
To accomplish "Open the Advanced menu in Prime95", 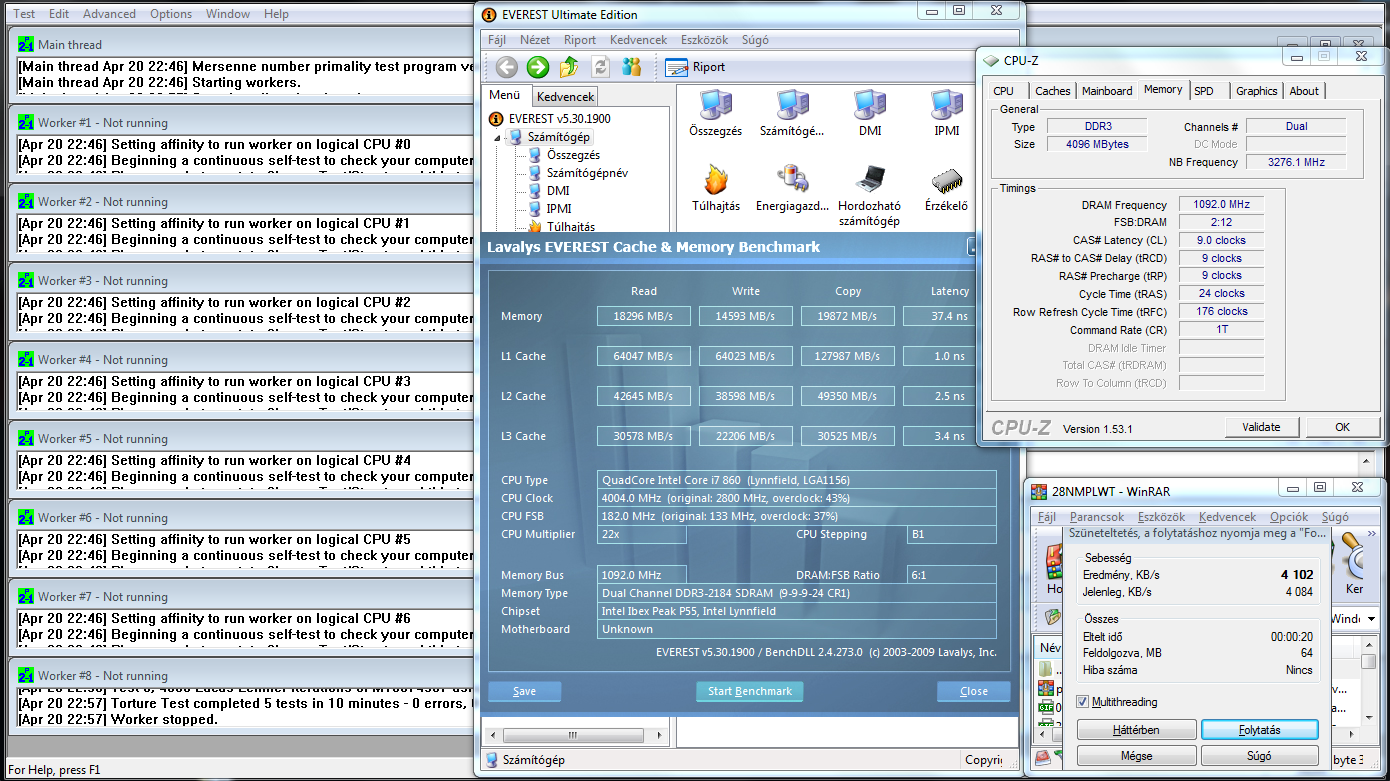I will click(x=109, y=14).
